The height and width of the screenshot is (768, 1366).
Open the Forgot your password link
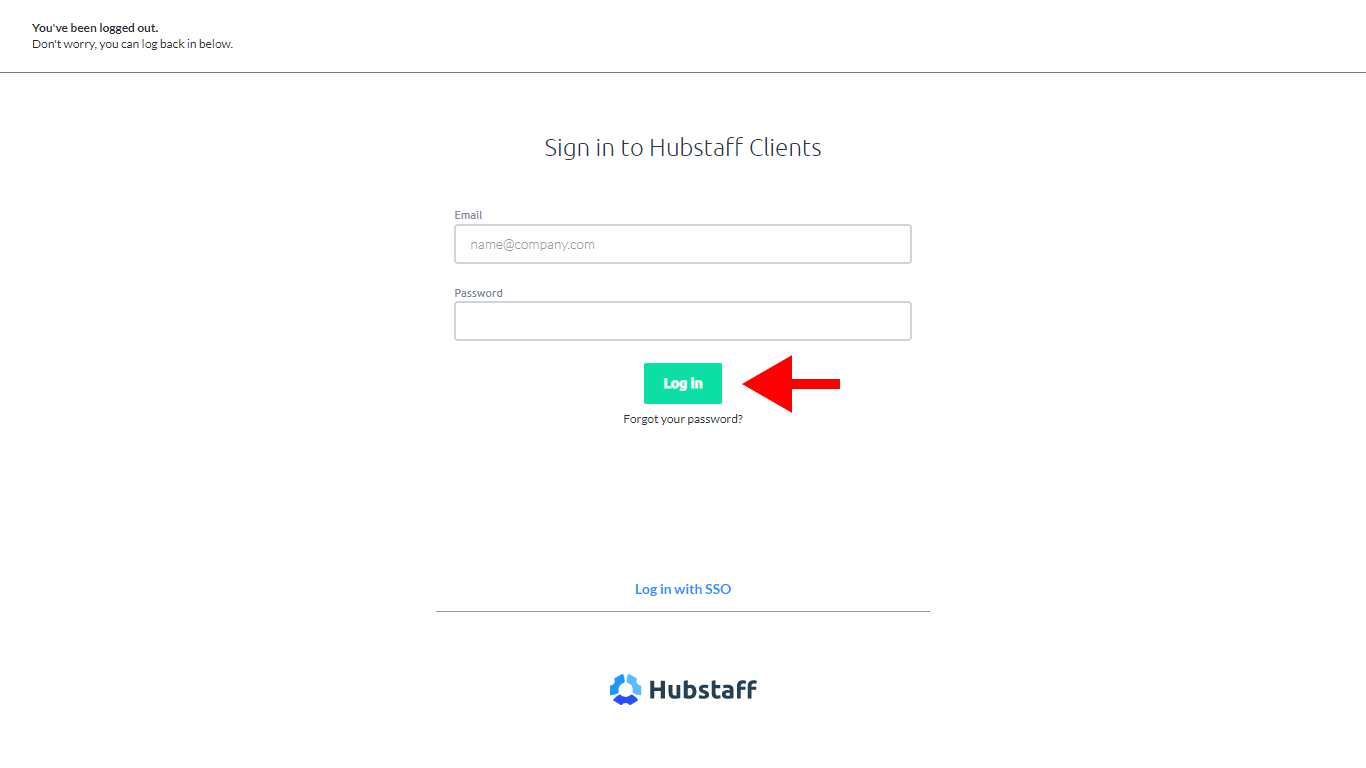point(683,419)
